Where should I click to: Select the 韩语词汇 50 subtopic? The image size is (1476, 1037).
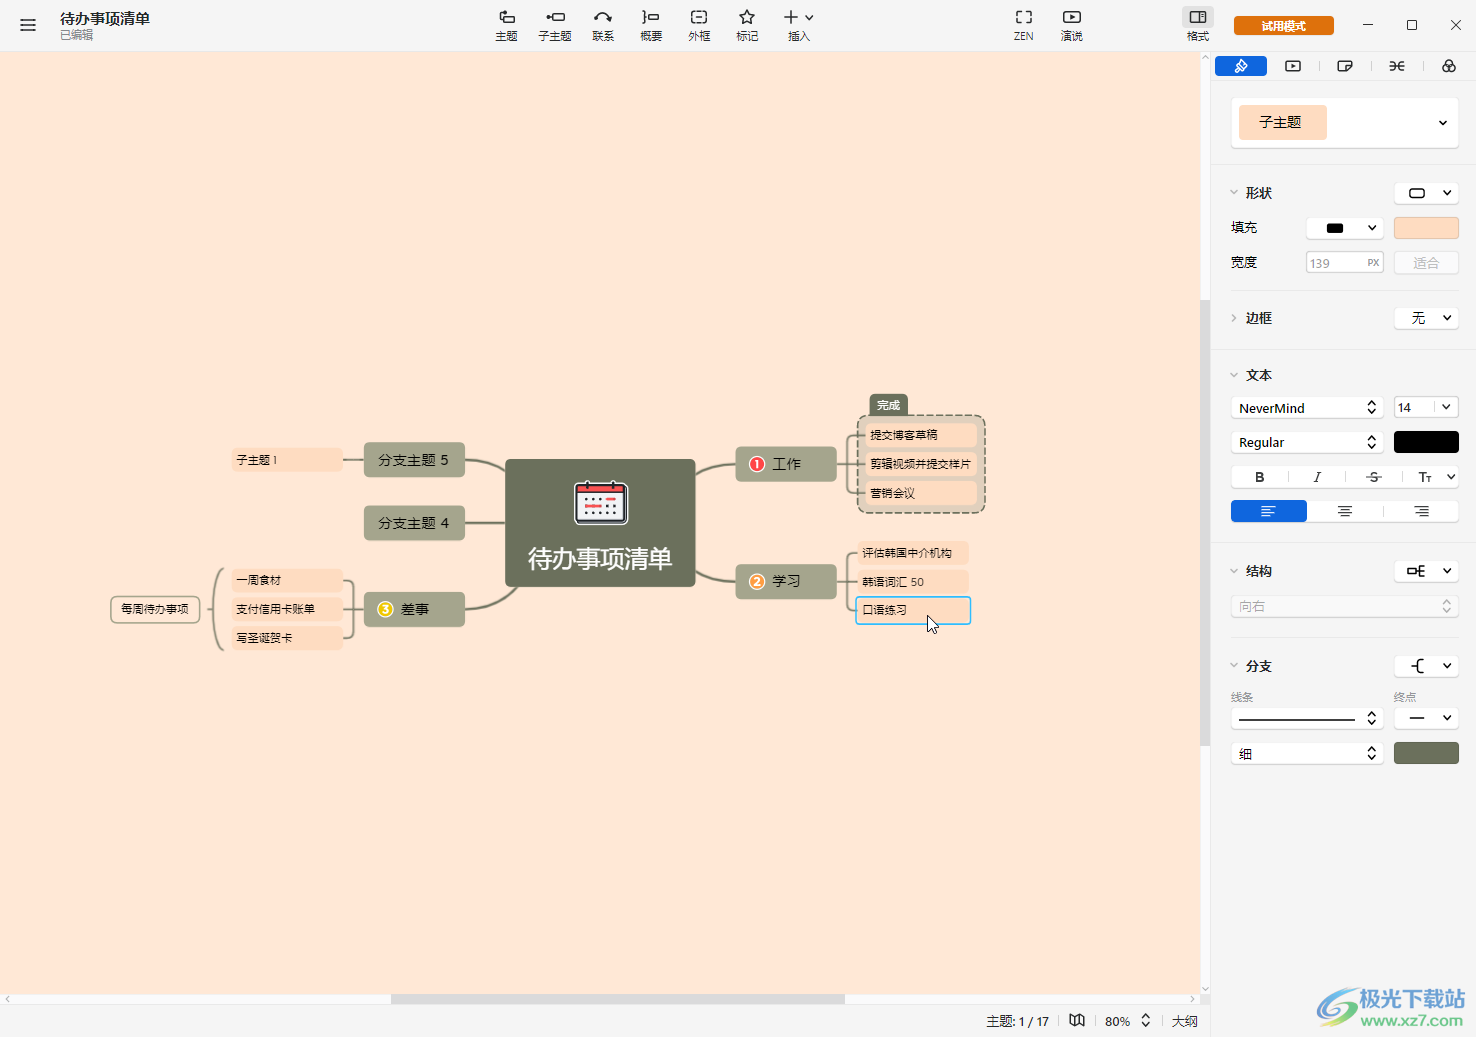(912, 582)
